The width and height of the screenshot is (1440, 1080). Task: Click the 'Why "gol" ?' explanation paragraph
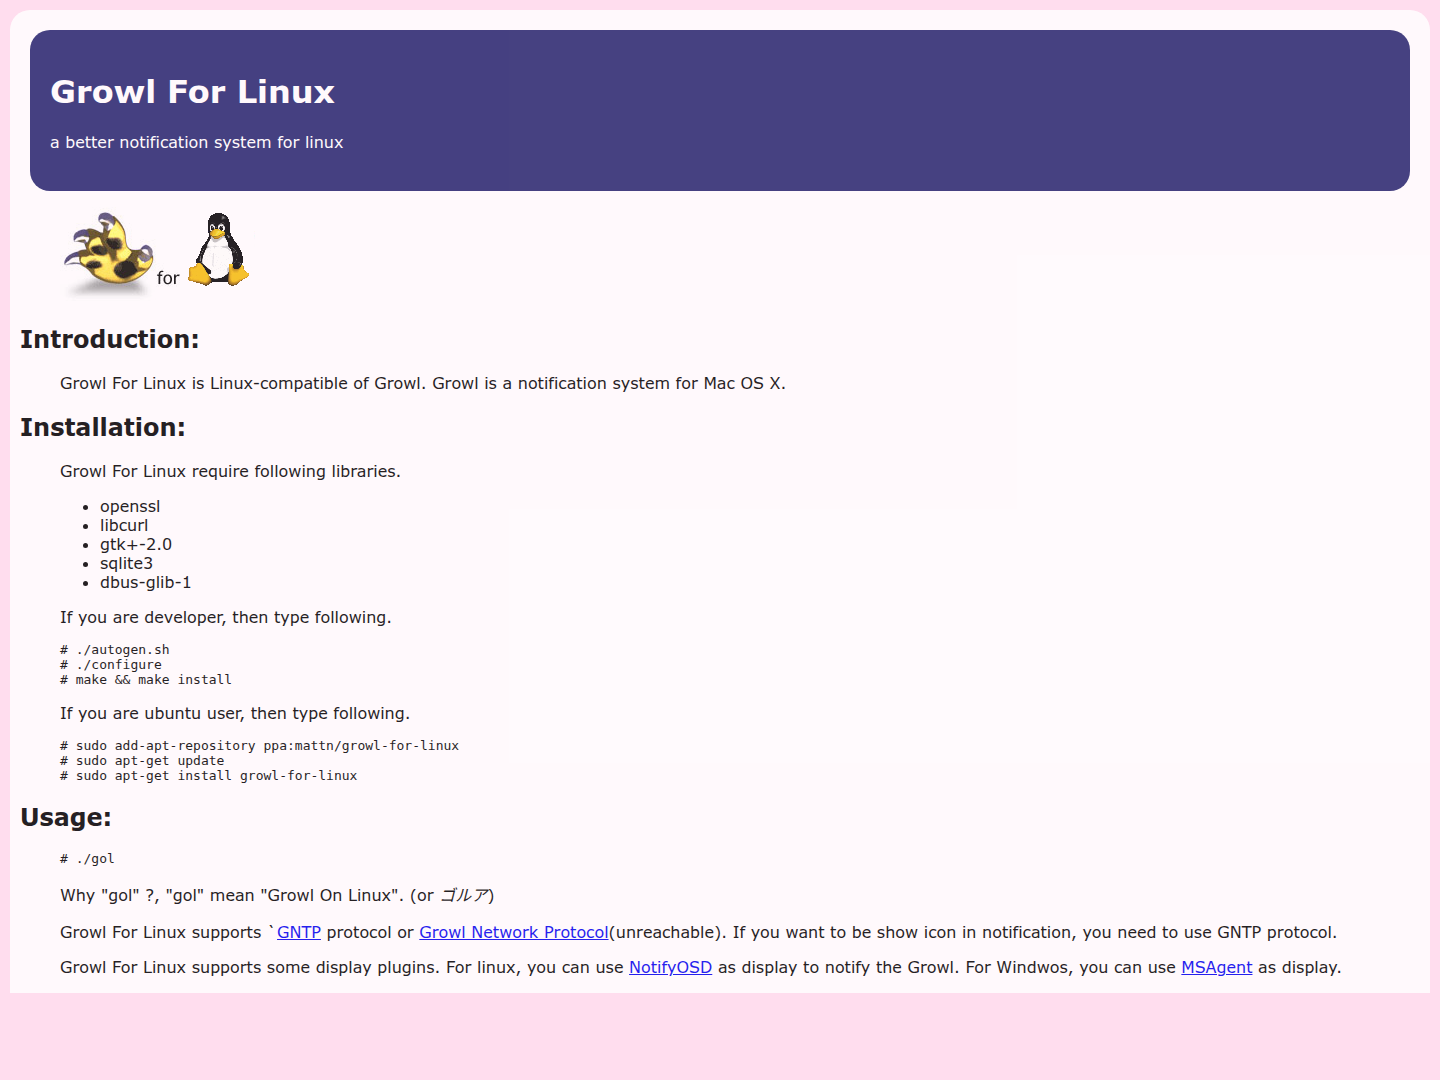coord(277,895)
